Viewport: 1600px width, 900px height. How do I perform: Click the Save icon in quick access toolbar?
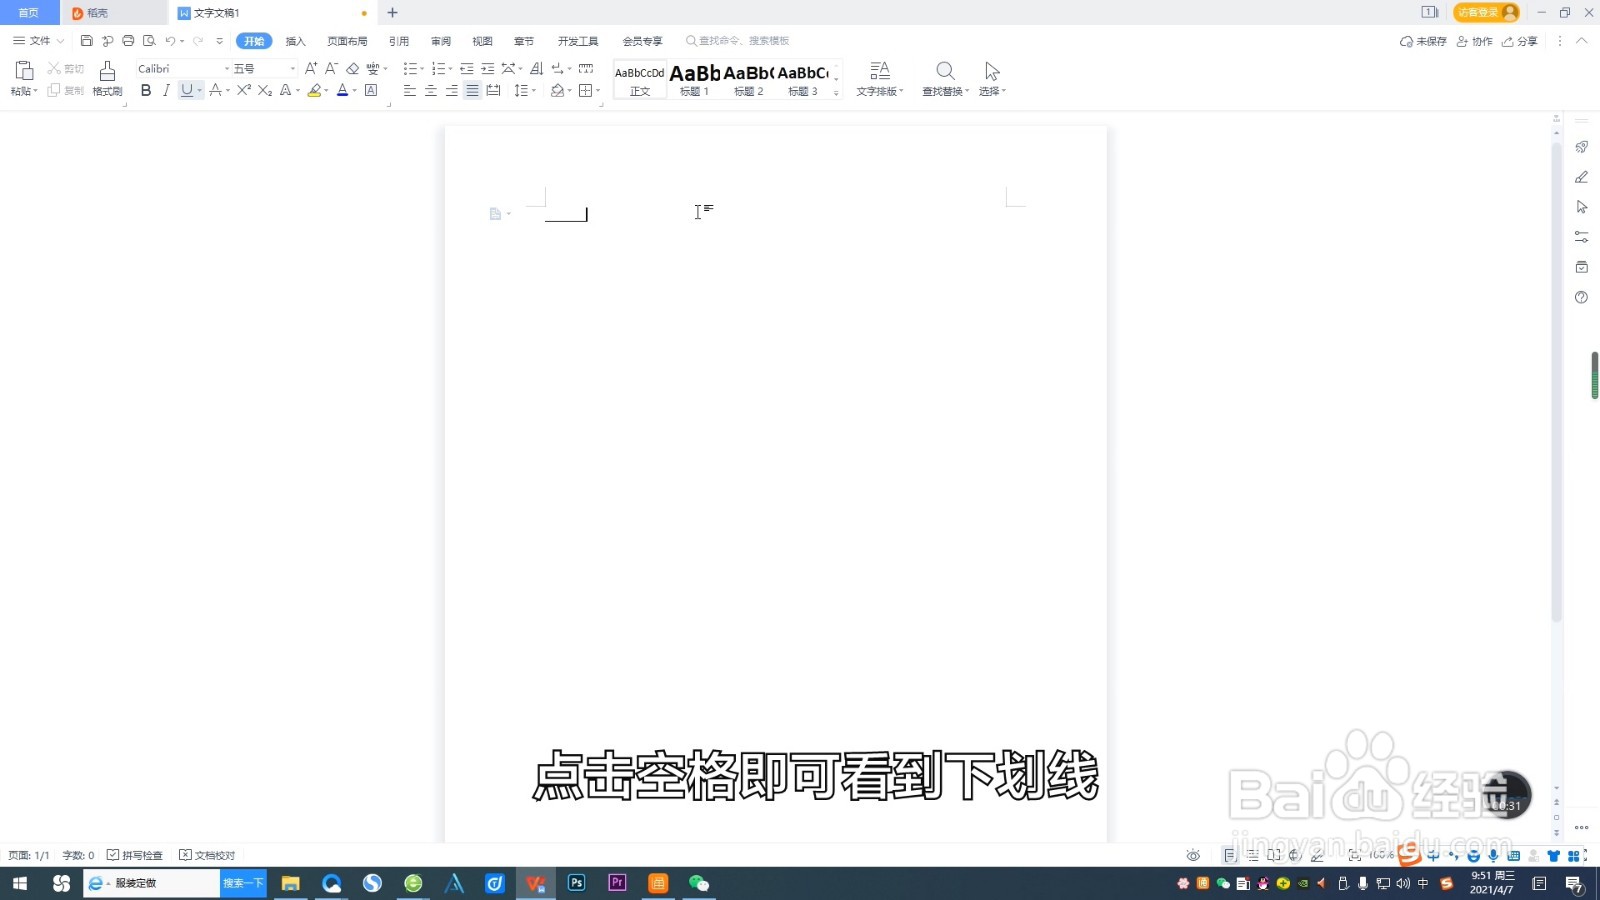pos(87,41)
